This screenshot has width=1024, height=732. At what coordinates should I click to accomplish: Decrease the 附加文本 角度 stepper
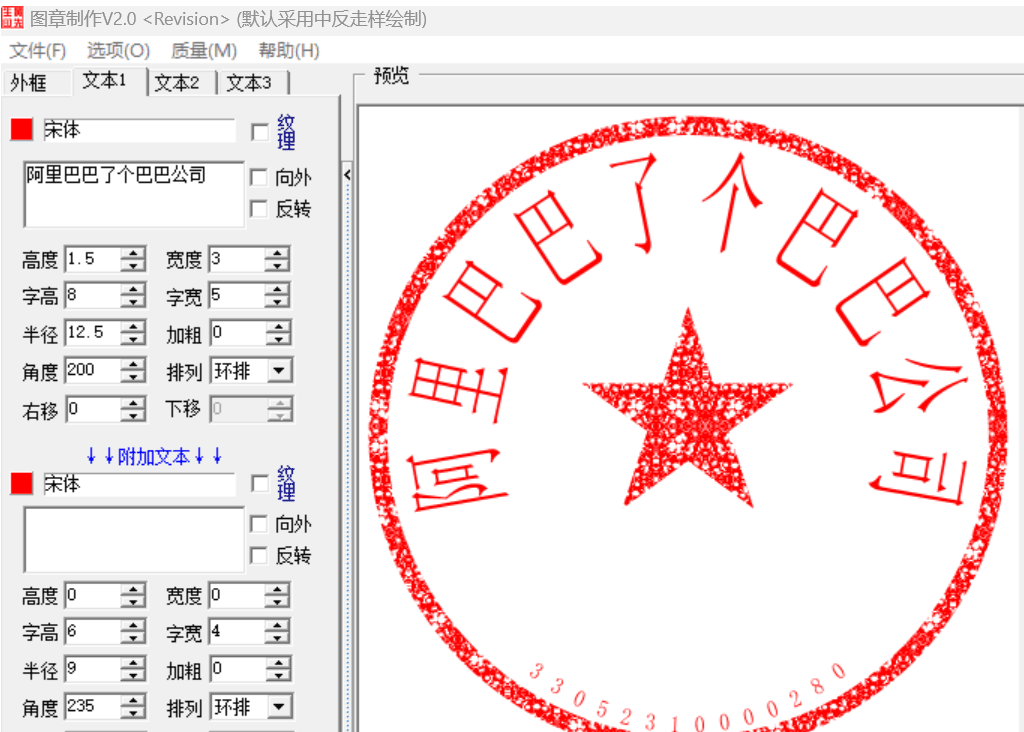tap(133, 713)
